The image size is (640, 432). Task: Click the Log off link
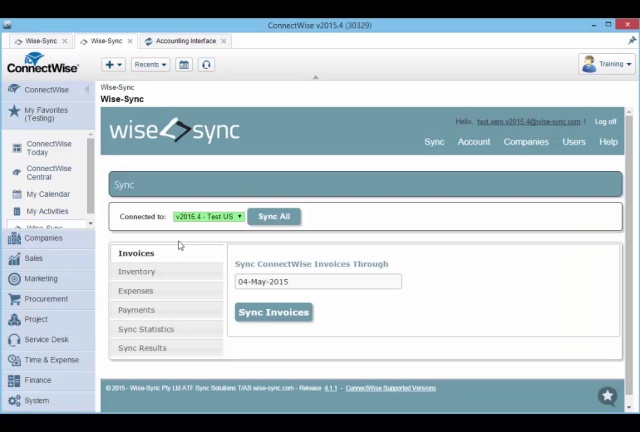pyautogui.click(x=605, y=122)
